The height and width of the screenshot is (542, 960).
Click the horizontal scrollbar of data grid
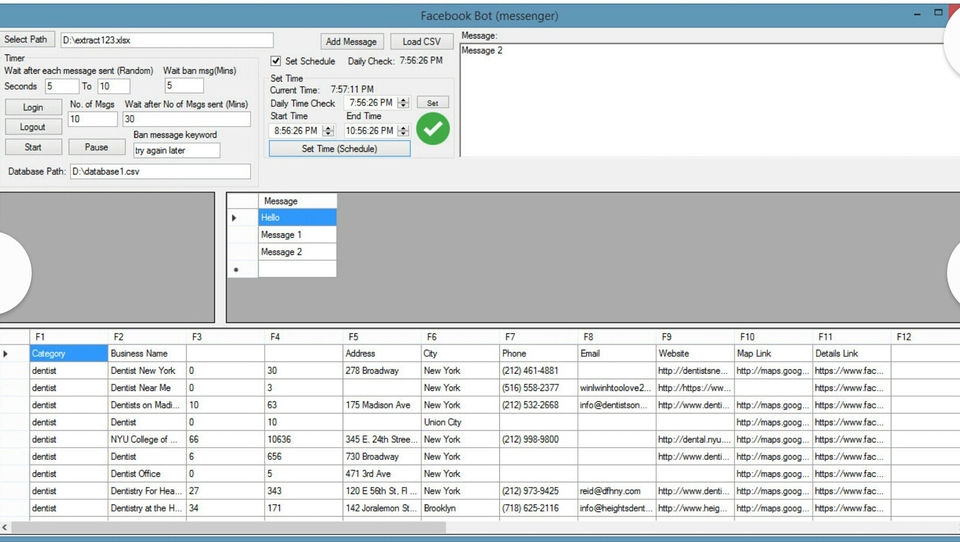pos(229,527)
